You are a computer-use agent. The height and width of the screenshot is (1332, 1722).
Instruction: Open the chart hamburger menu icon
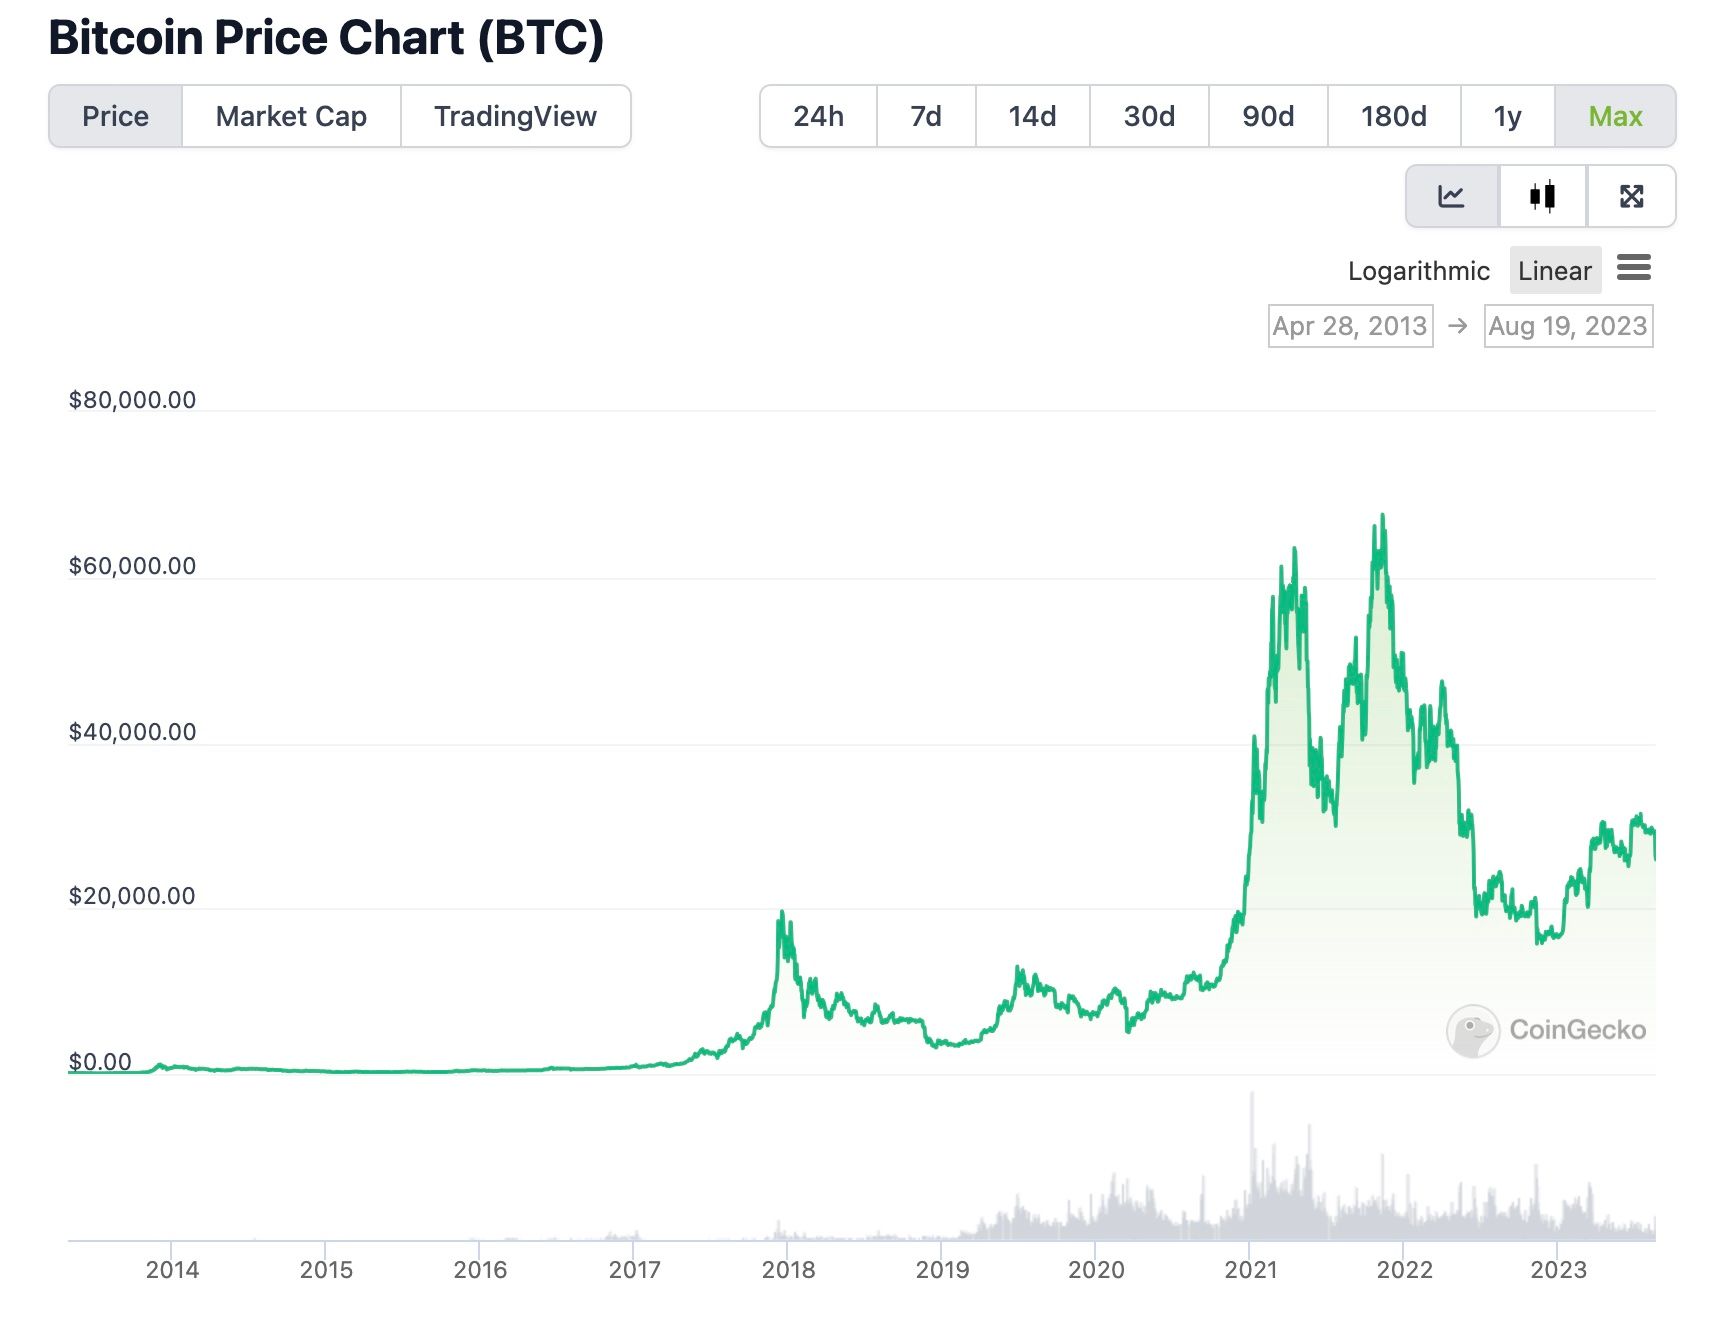(x=1633, y=268)
